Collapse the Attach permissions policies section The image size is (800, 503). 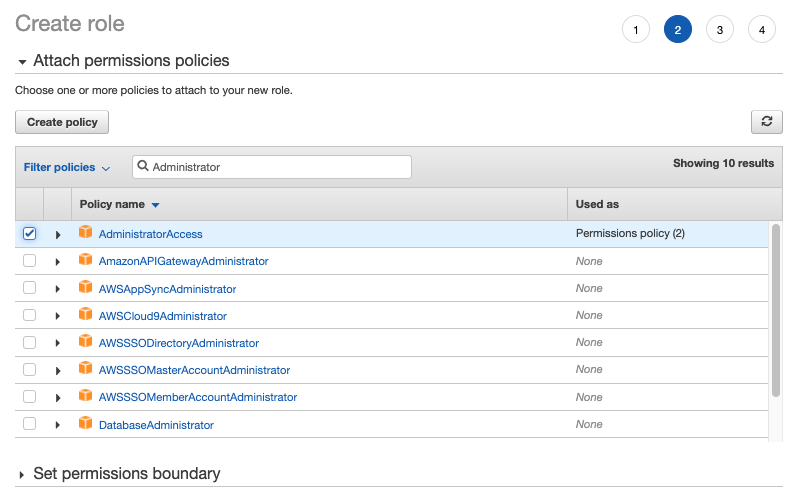[22, 62]
